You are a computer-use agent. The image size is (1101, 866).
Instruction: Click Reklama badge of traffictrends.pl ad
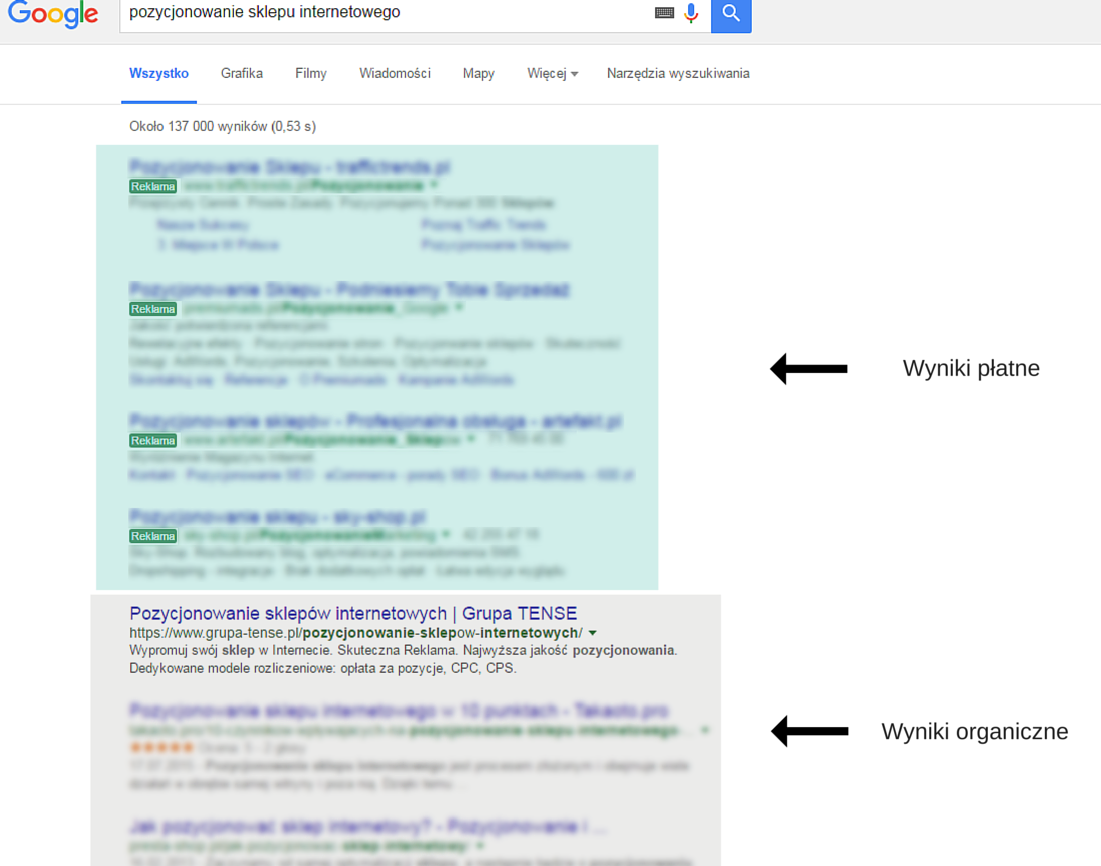click(153, 186)
